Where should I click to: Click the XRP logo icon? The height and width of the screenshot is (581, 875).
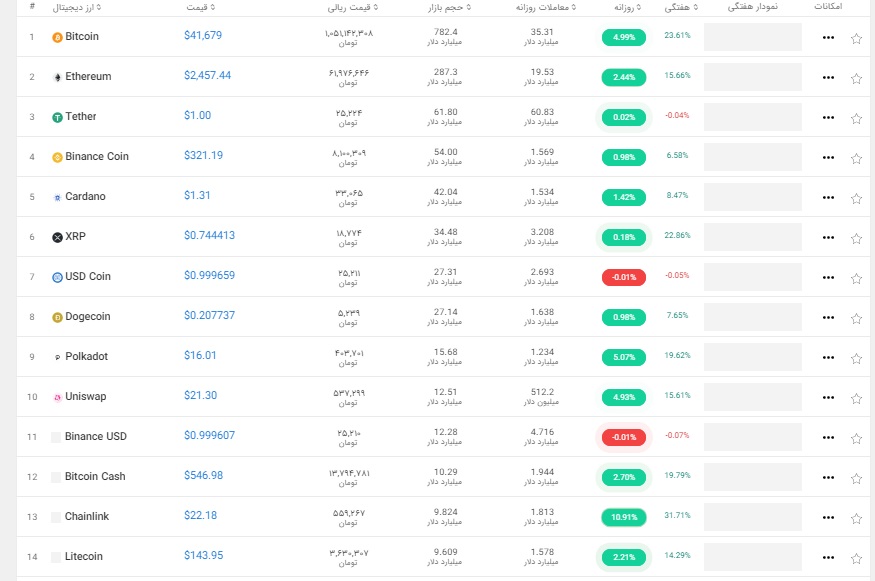(57, 237)
